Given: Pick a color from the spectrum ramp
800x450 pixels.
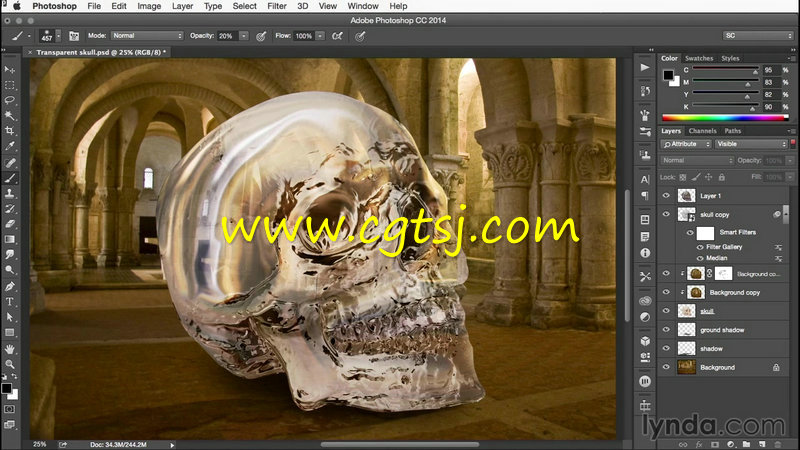Looking at the screenshot, I should 725,118.
